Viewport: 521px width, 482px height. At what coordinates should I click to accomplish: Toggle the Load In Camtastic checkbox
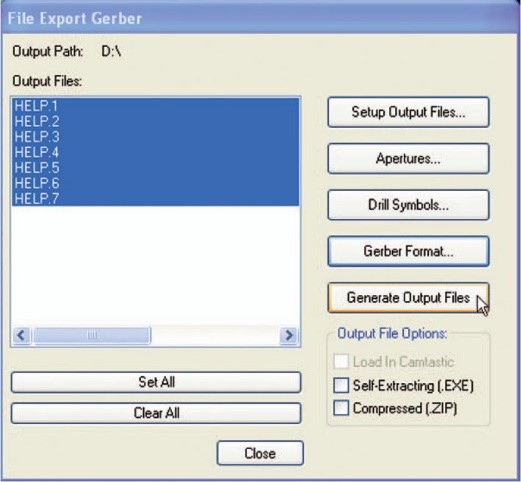[341, 362]
